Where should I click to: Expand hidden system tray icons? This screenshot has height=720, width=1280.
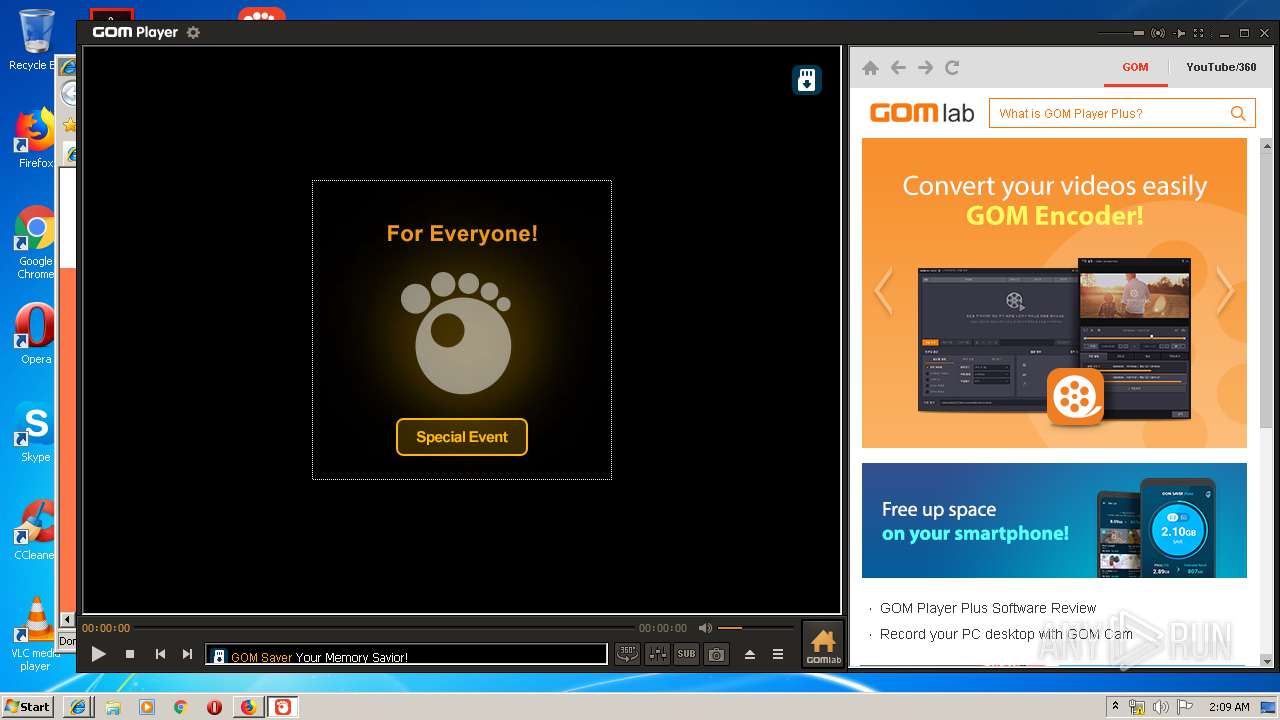1115,707
